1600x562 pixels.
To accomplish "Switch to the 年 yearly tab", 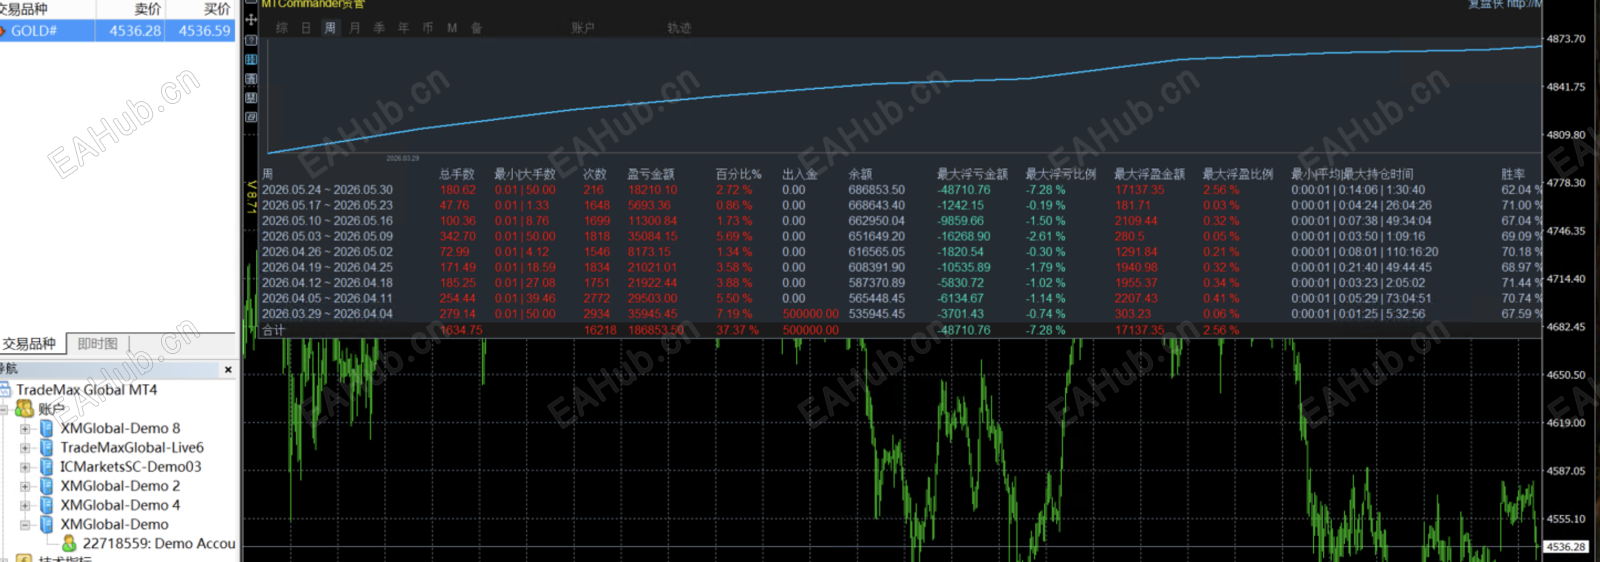I will point(403,28).
